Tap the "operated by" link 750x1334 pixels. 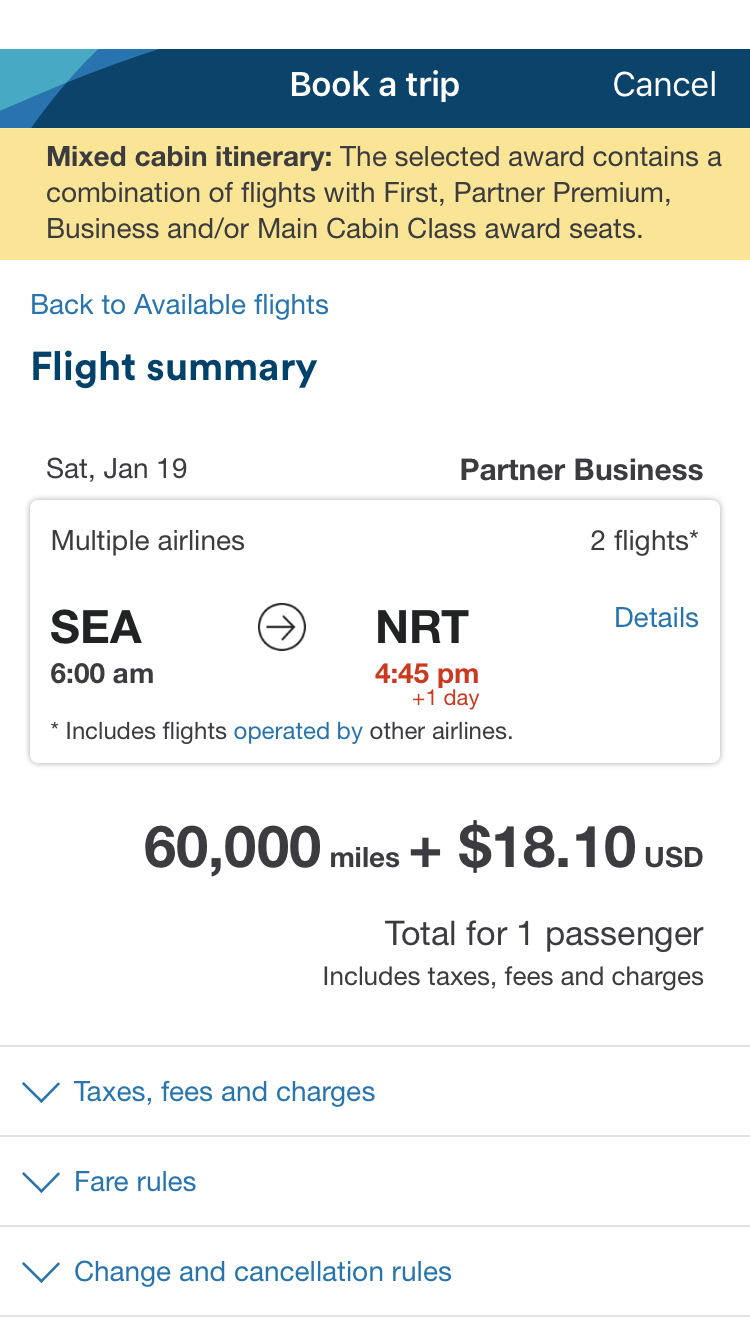tap(298, 731)
